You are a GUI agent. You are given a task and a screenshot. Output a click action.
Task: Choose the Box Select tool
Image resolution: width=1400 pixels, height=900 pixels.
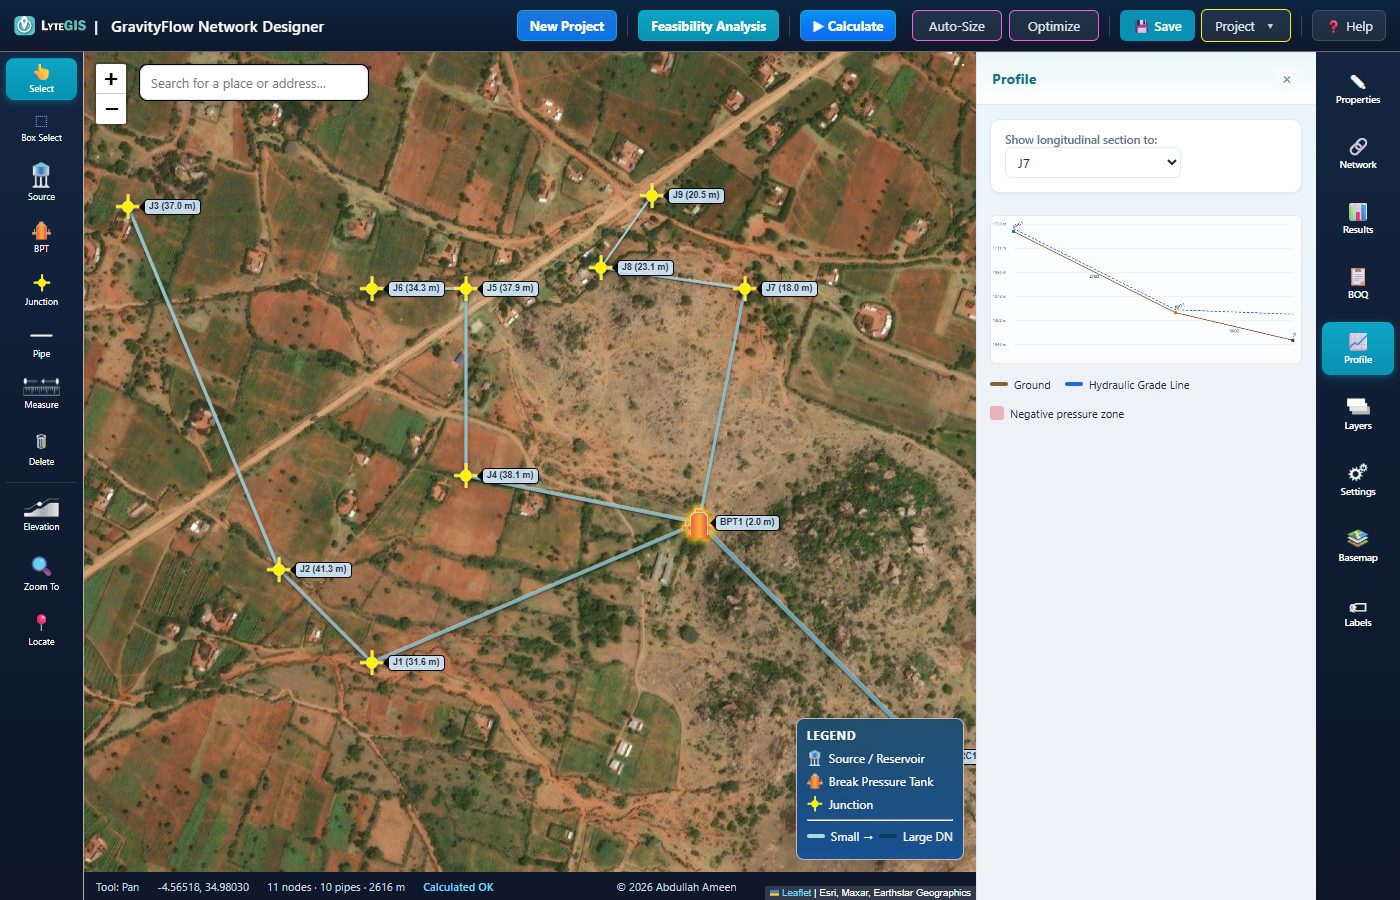41,128
